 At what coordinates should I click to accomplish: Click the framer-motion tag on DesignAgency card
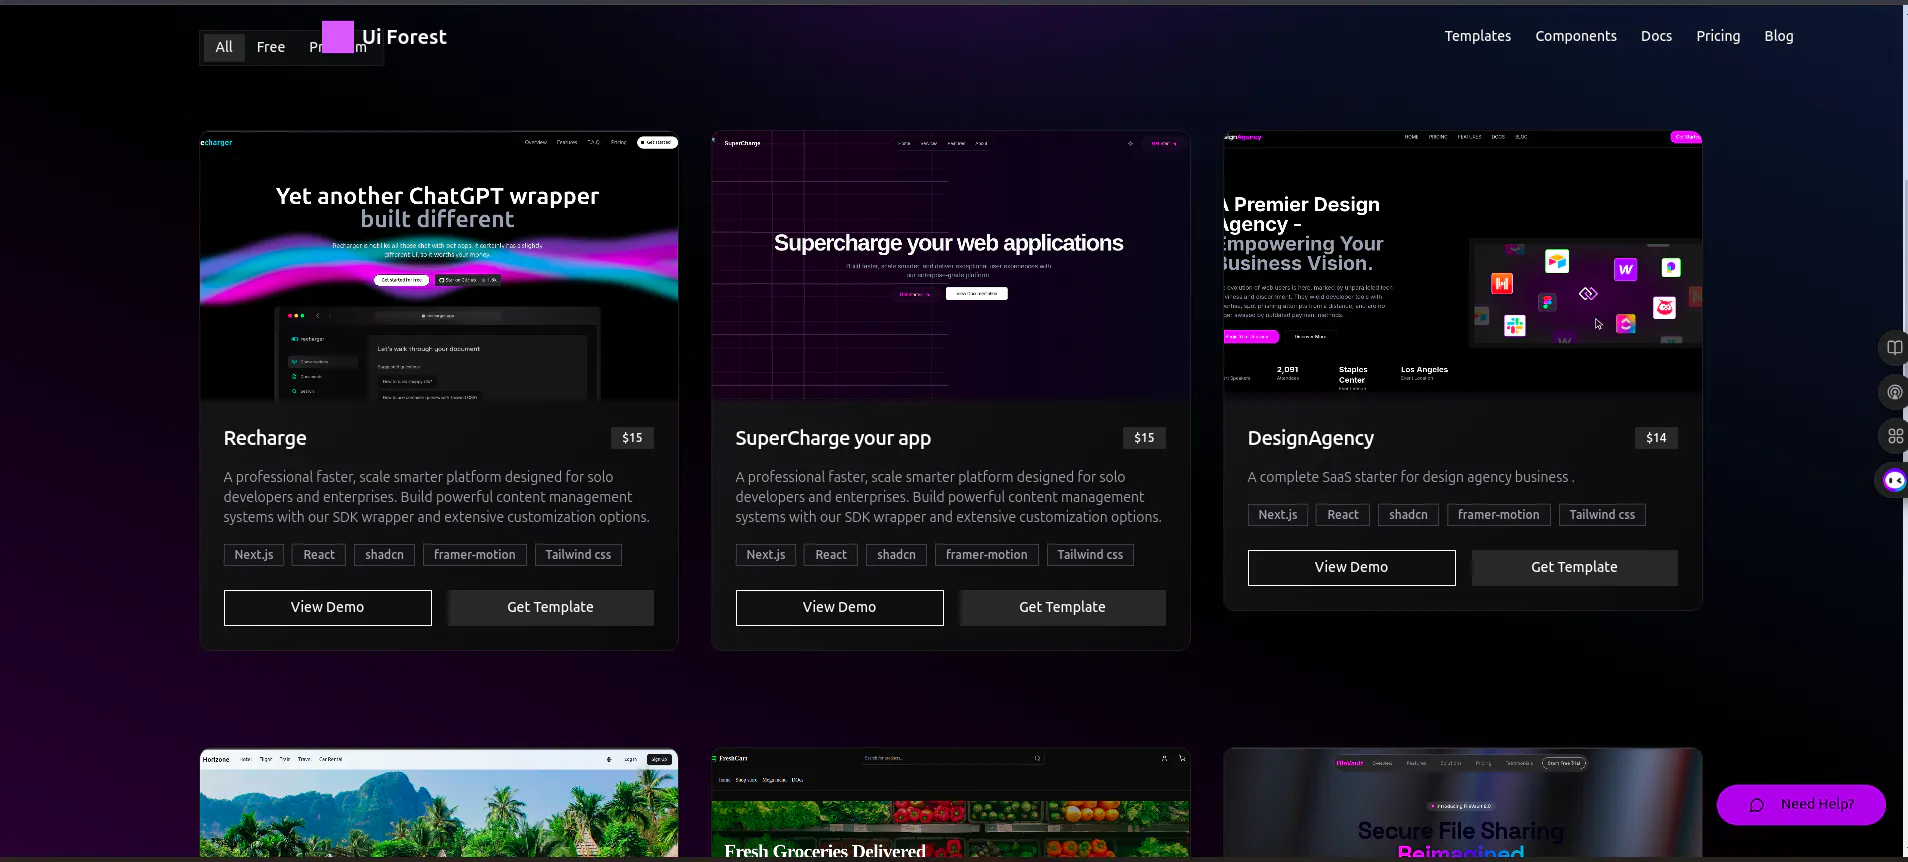tap(1499, 515)
